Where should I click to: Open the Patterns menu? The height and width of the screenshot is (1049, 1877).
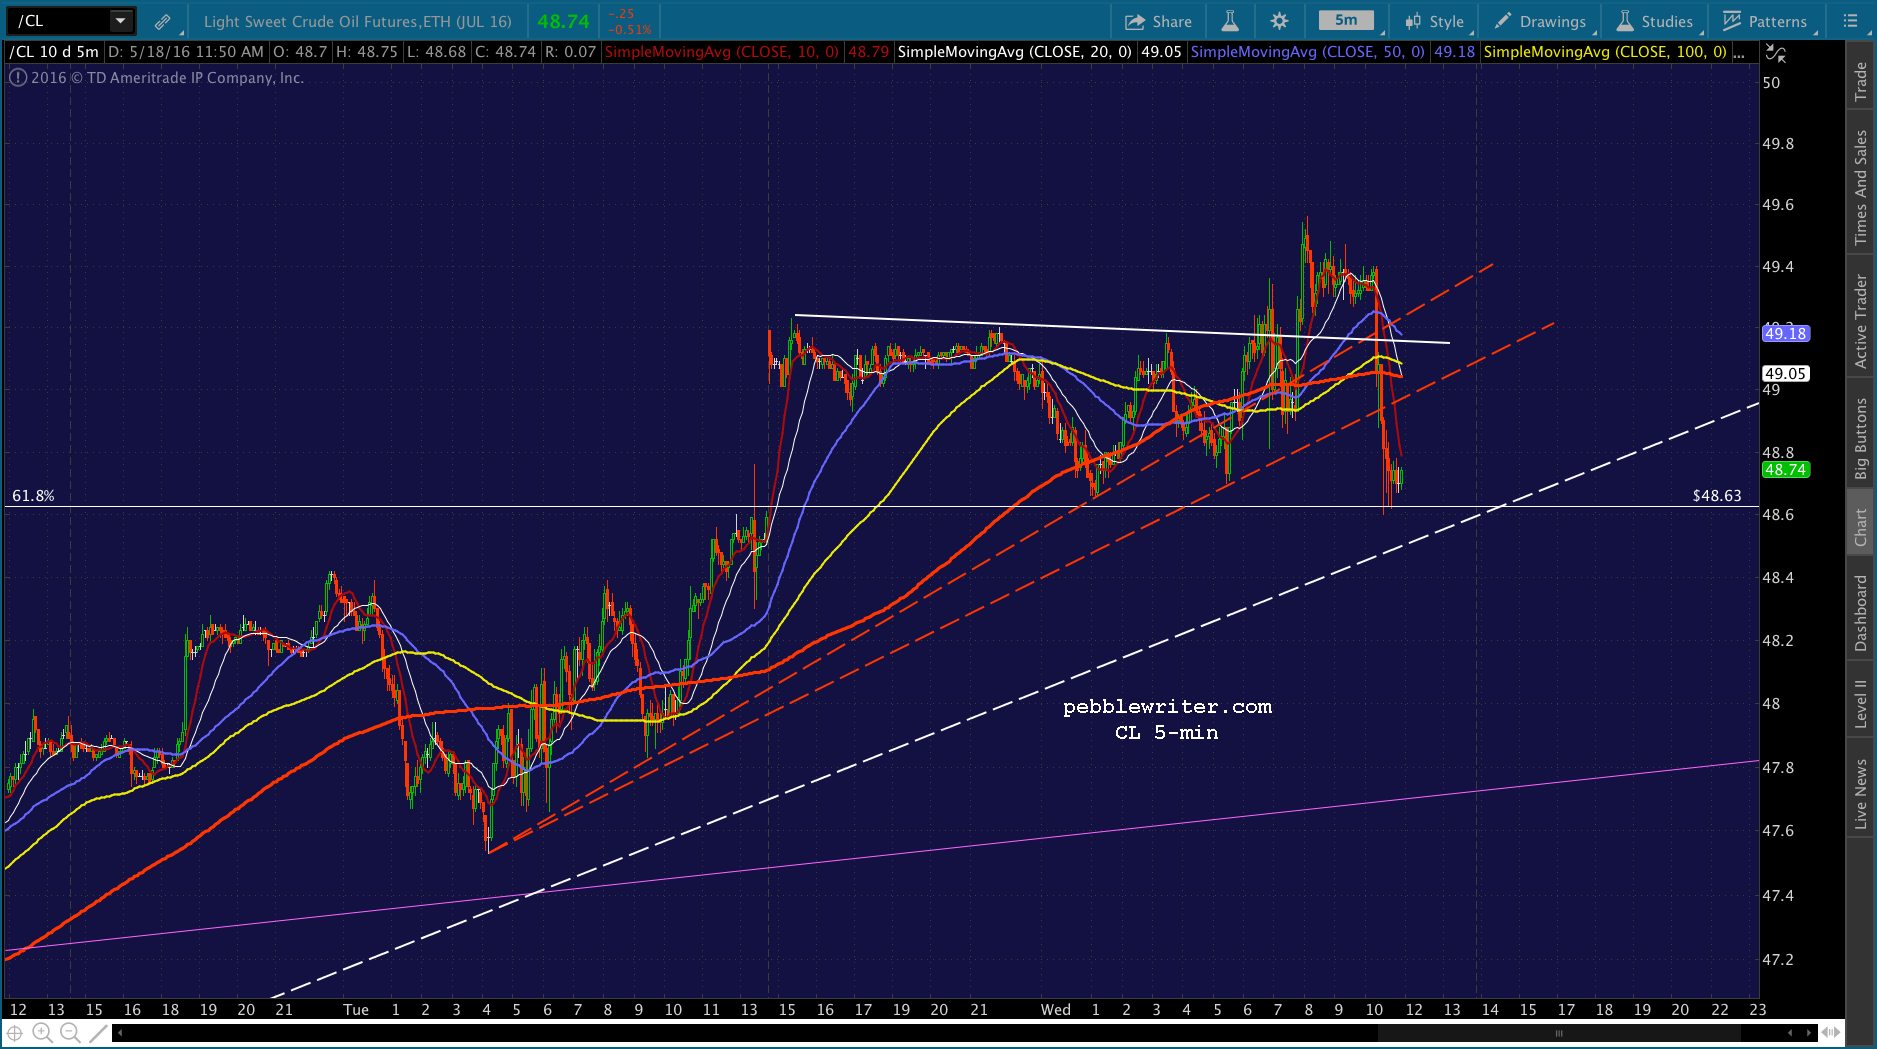[1765, 21]
